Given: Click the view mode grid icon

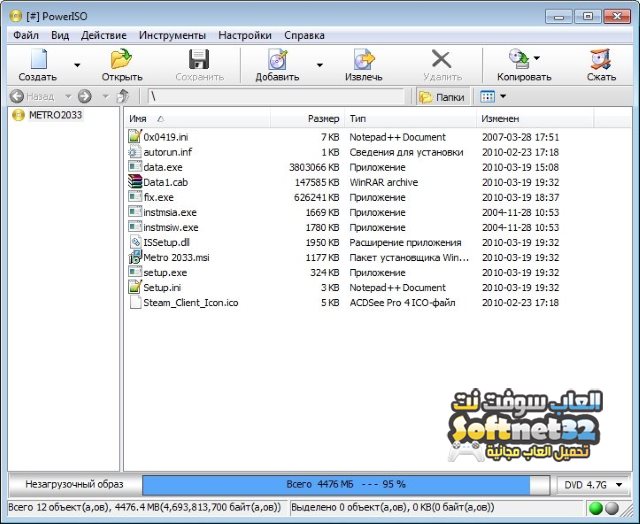Looking at the screenshot, I should (488, 97).
